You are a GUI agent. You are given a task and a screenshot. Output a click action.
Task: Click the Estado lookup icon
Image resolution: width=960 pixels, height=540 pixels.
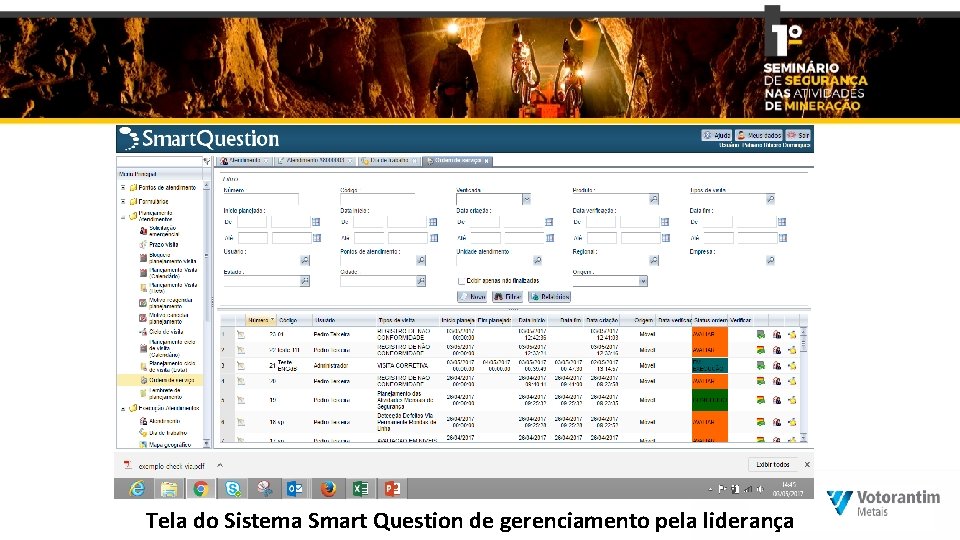[x=304, y=281]
